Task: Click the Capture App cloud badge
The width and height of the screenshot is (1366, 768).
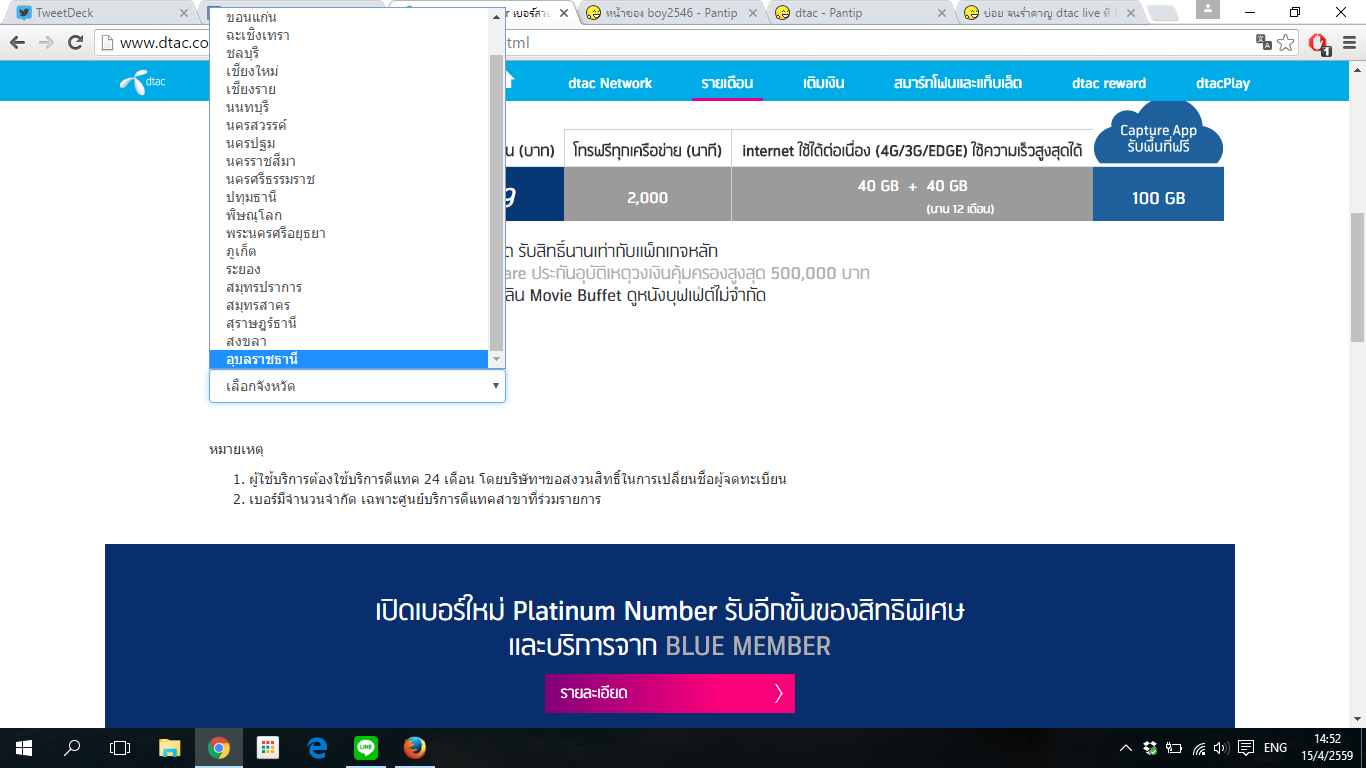Action: tap(1158, 135)
